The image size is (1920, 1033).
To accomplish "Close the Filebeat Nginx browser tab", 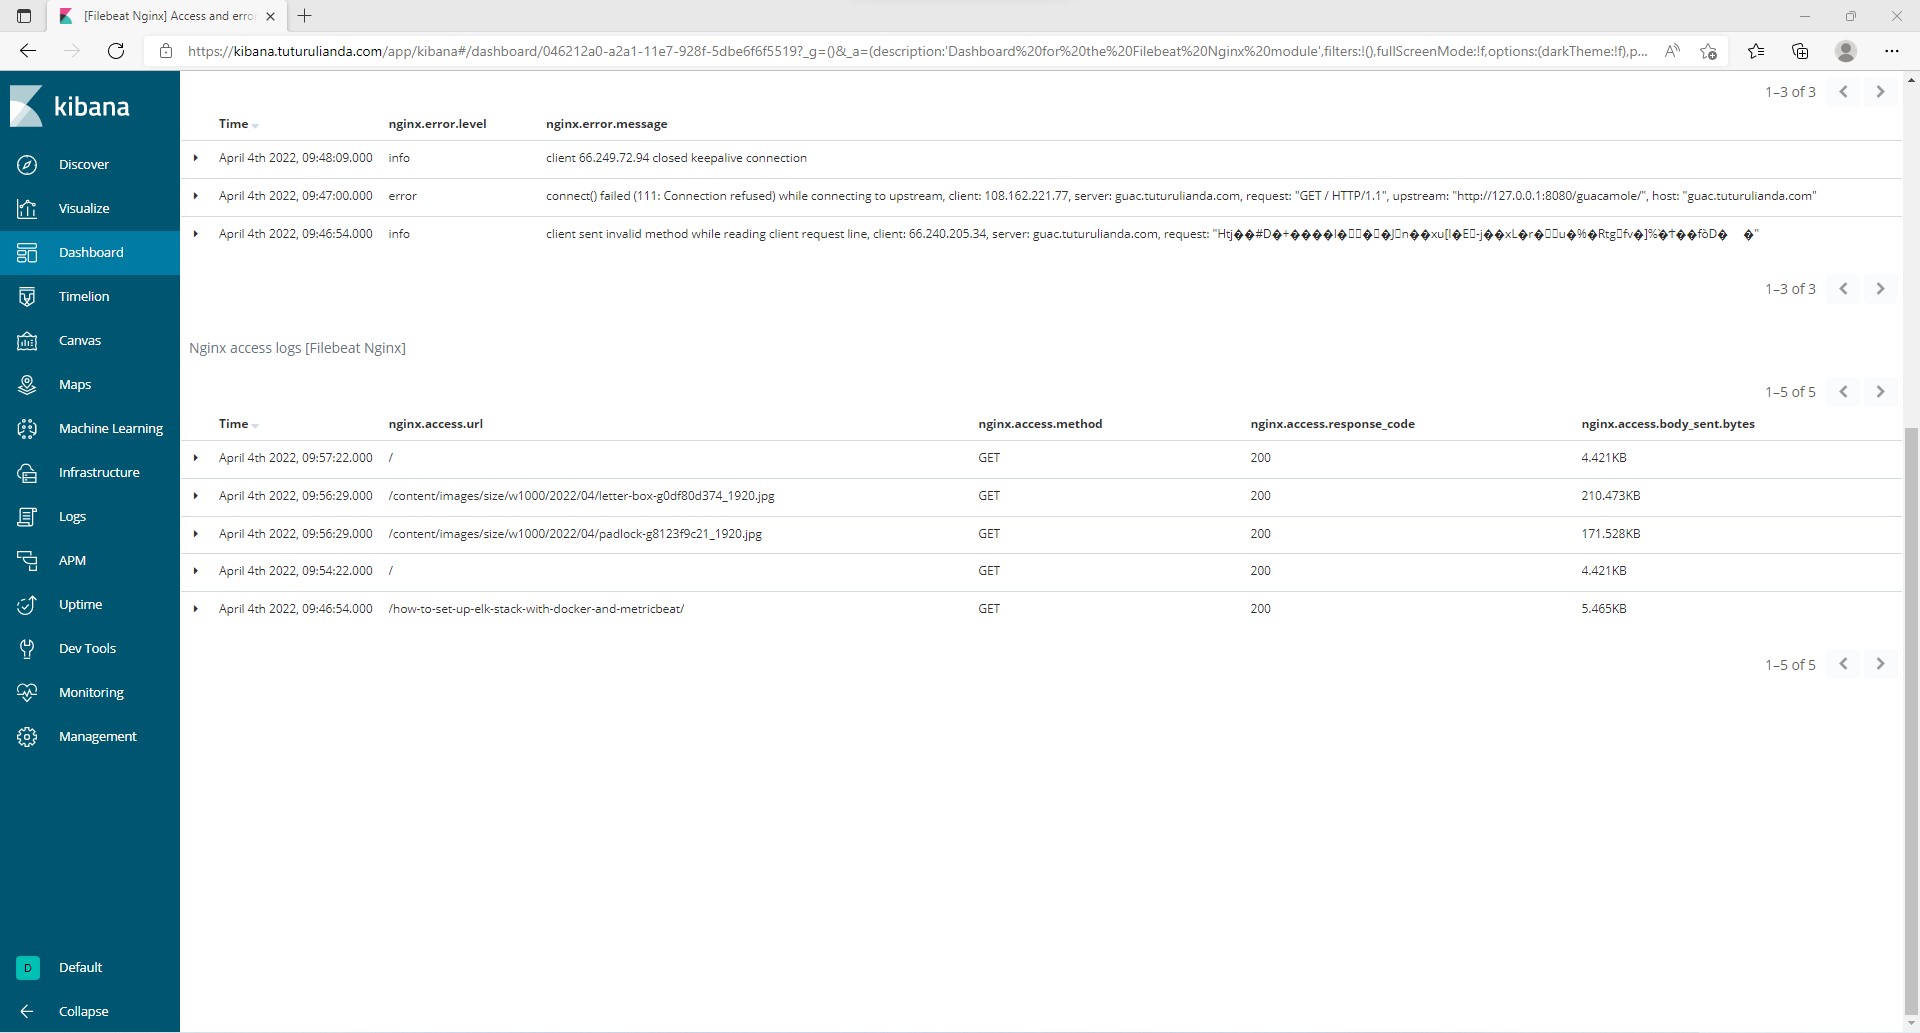I will 270,16.
